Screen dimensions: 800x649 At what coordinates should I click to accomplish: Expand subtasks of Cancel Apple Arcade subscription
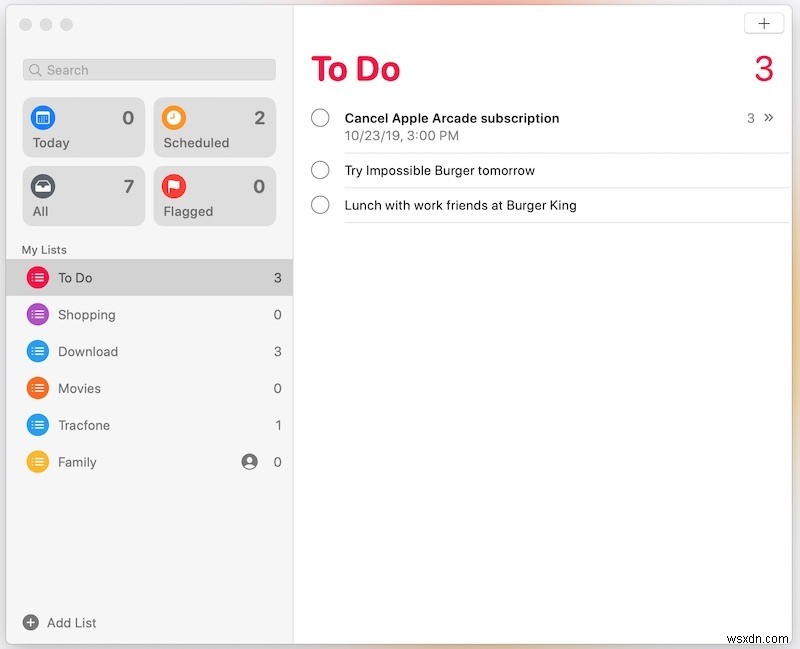(x=768, y=118)
